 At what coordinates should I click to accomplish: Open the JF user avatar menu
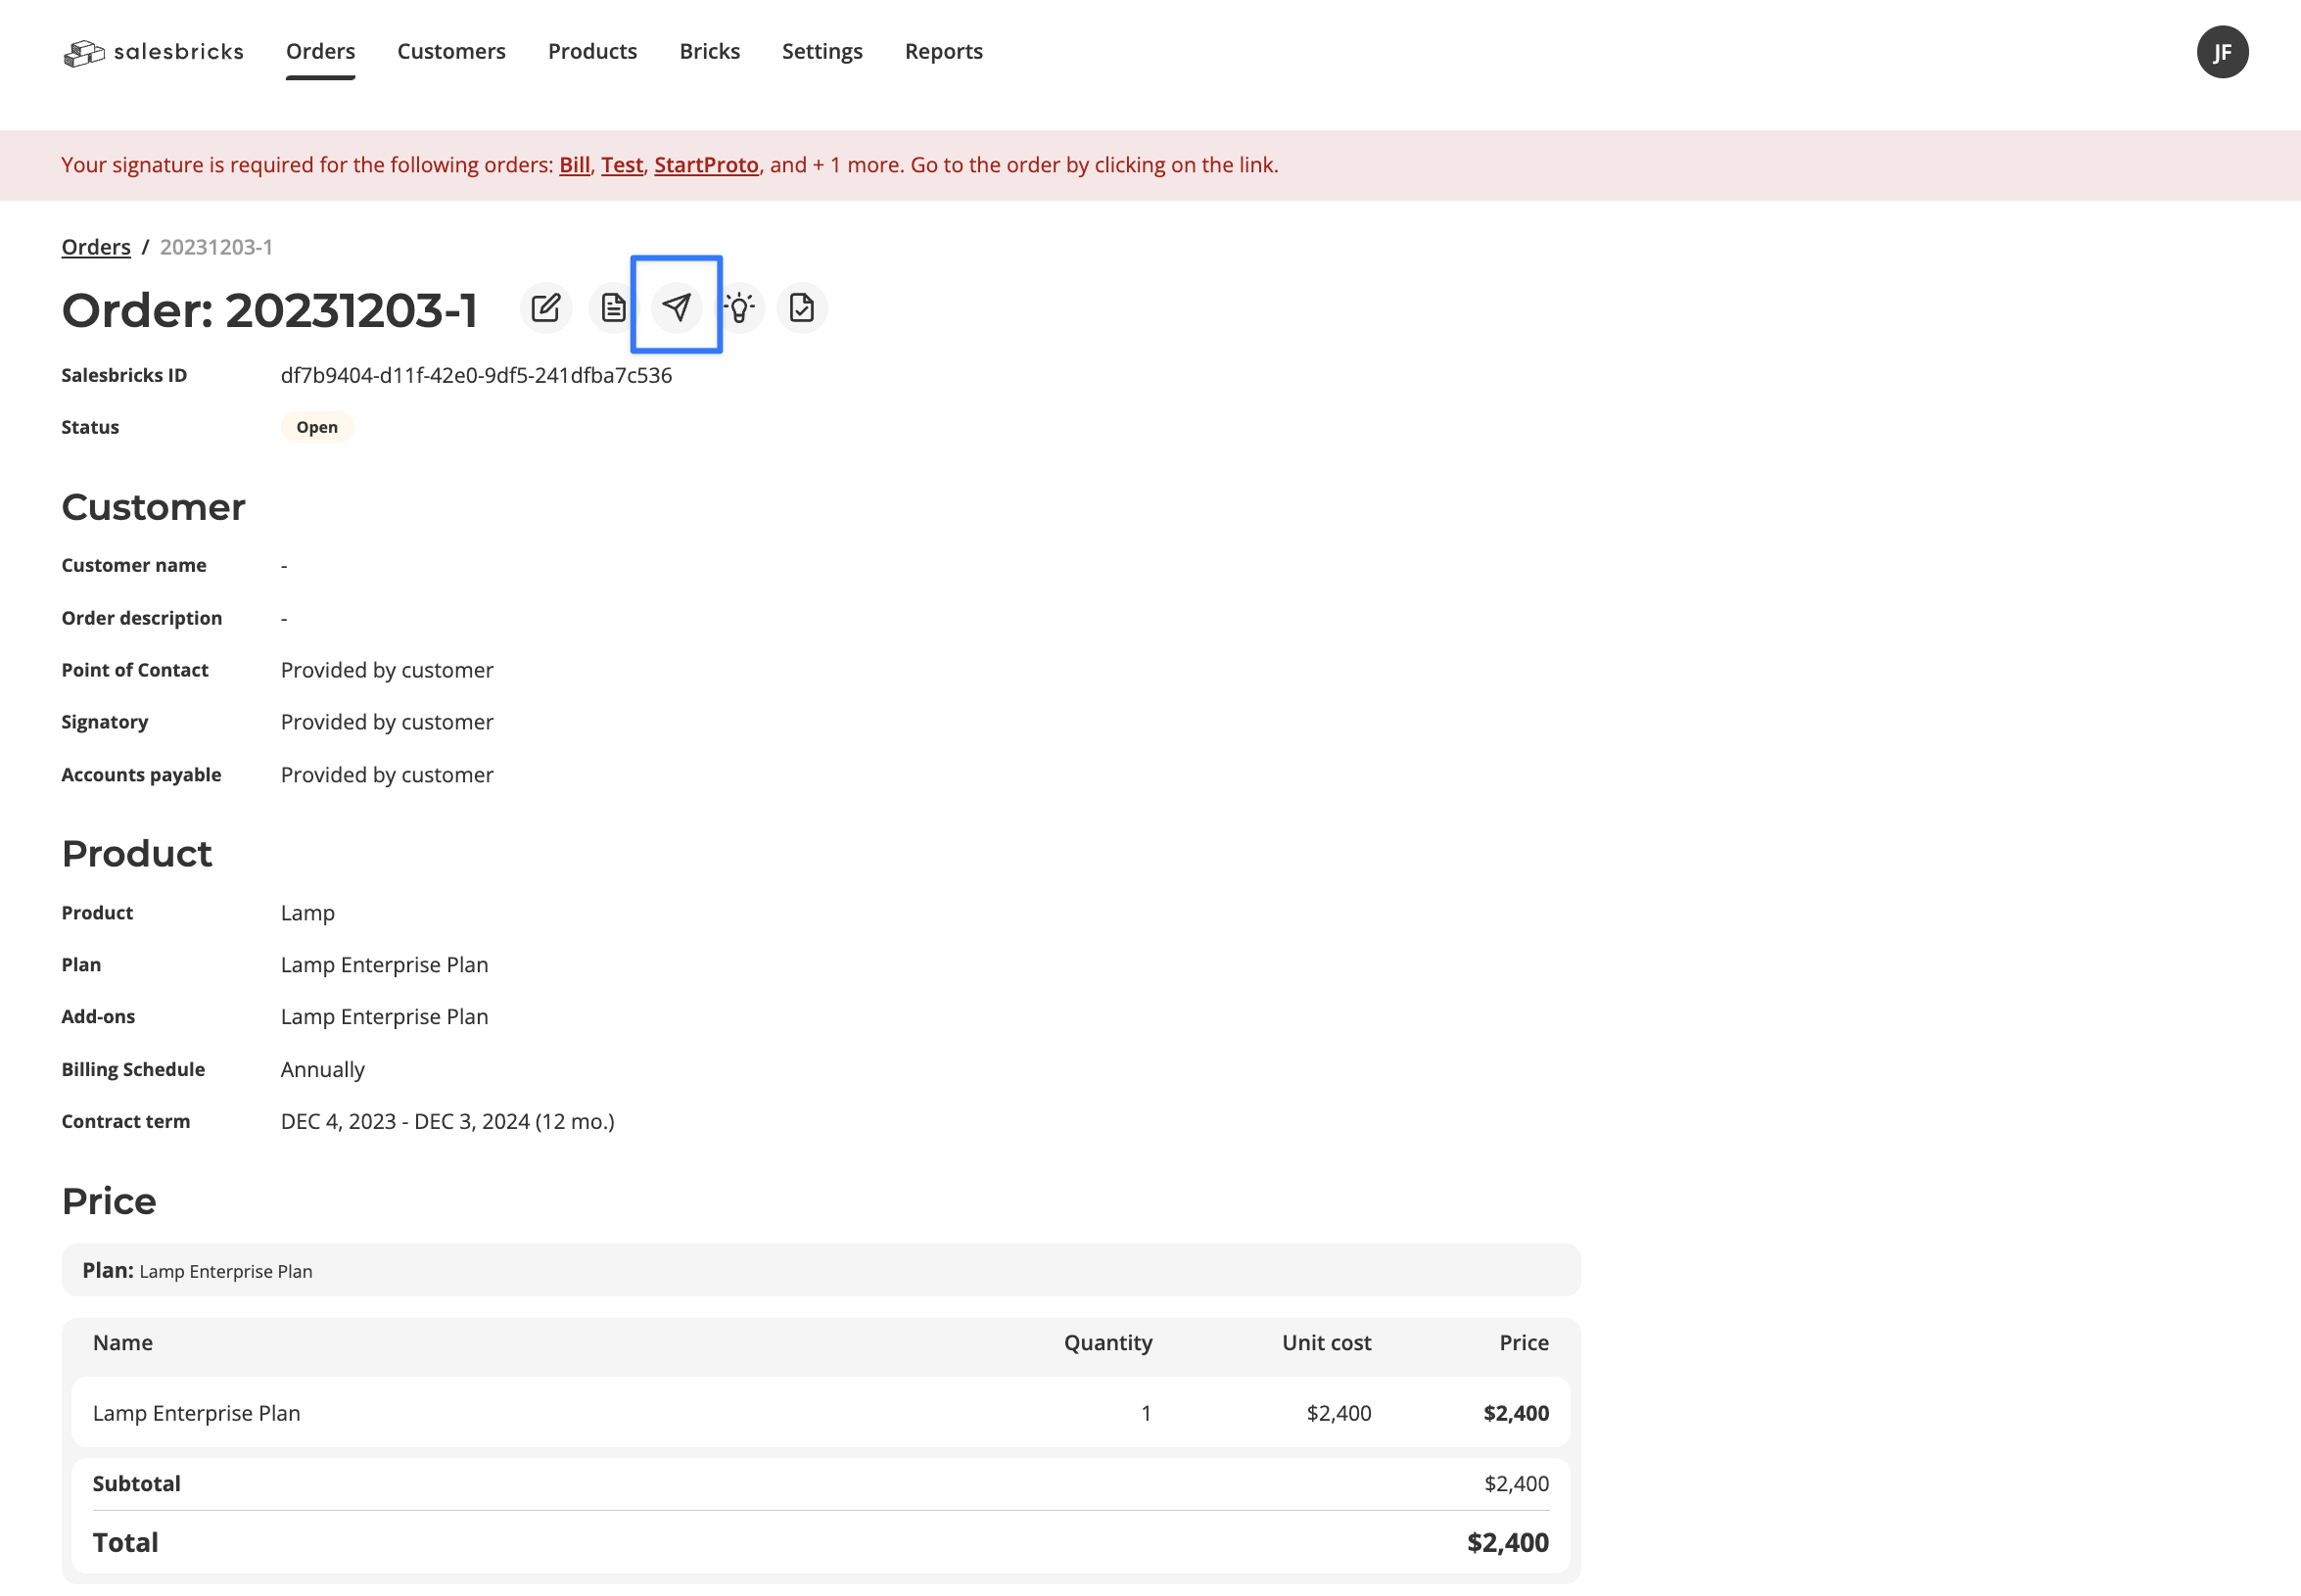coord(2221,52)
